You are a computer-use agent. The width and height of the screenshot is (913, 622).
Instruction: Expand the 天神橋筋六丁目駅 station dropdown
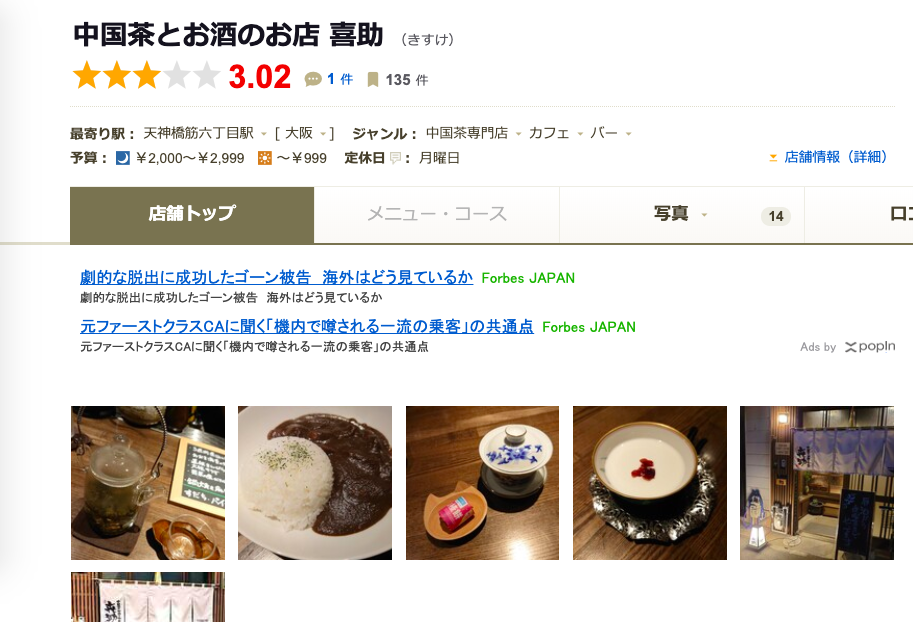264,134
